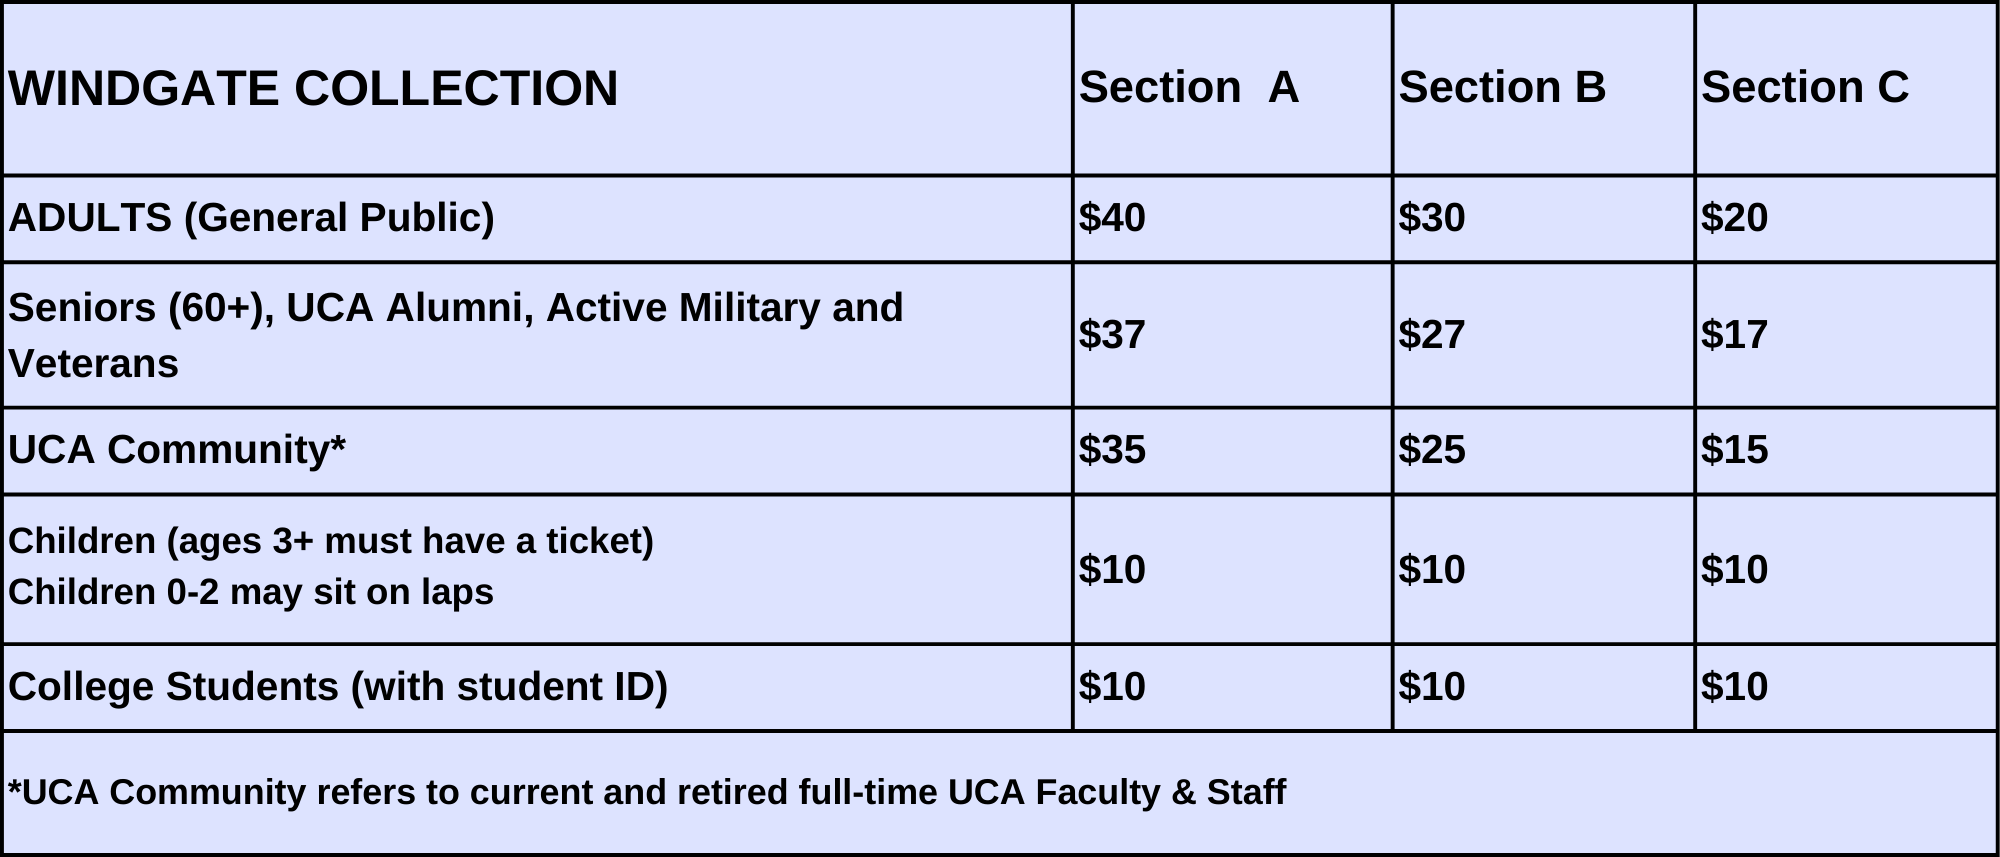Select the Seniors, UCA Alumni, Military row label

(x=456, y=335)
